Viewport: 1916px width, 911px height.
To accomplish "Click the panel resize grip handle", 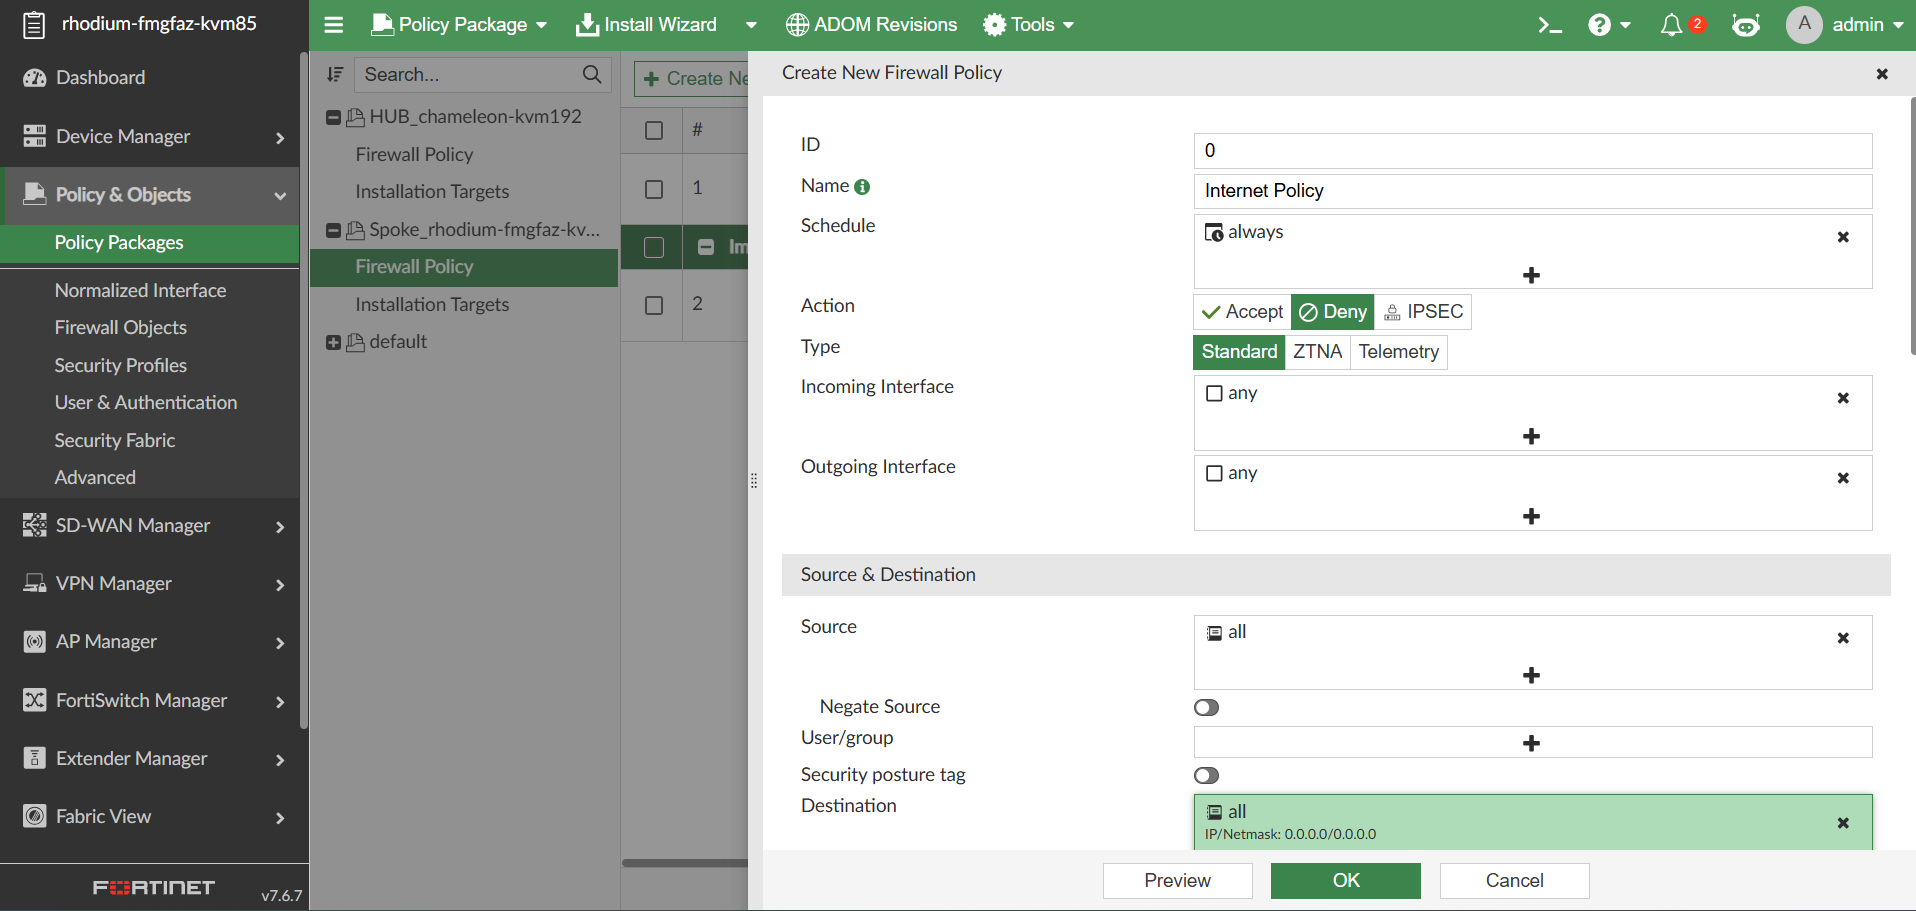I will pos(754,481).
